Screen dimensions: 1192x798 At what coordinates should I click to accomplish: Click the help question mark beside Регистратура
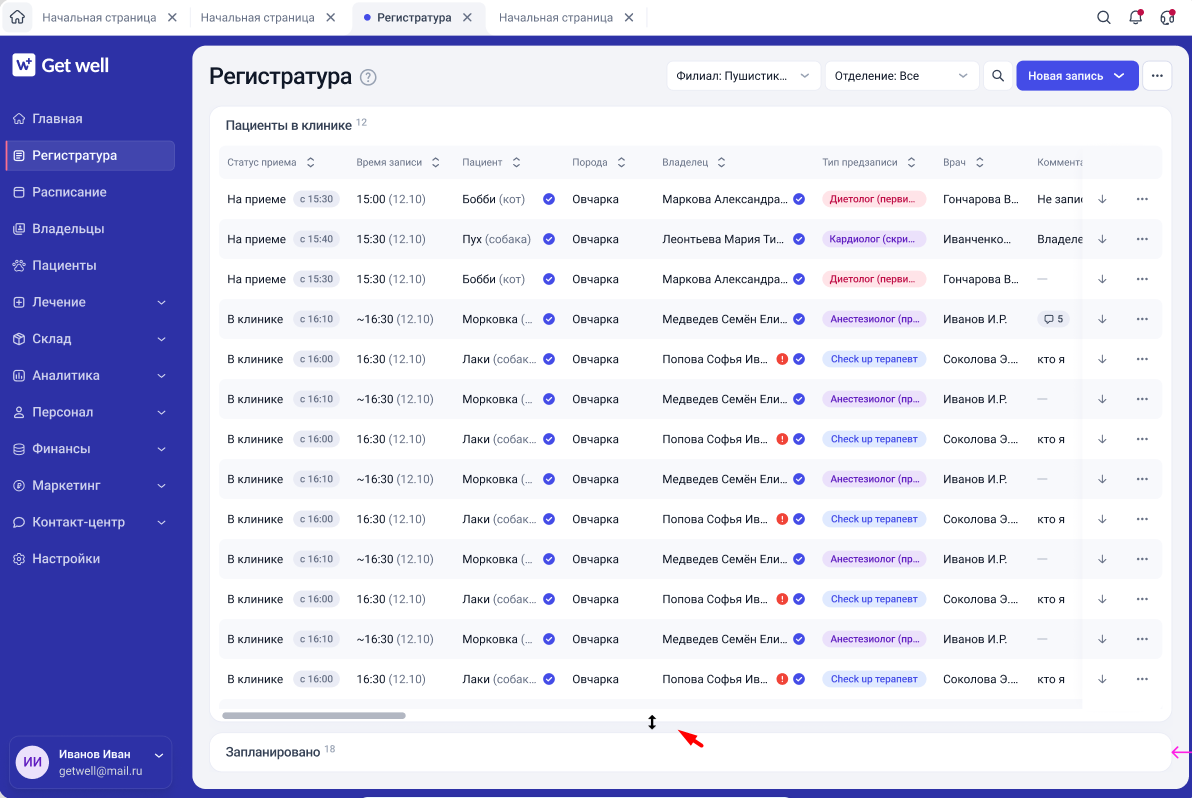coord(368,77)
